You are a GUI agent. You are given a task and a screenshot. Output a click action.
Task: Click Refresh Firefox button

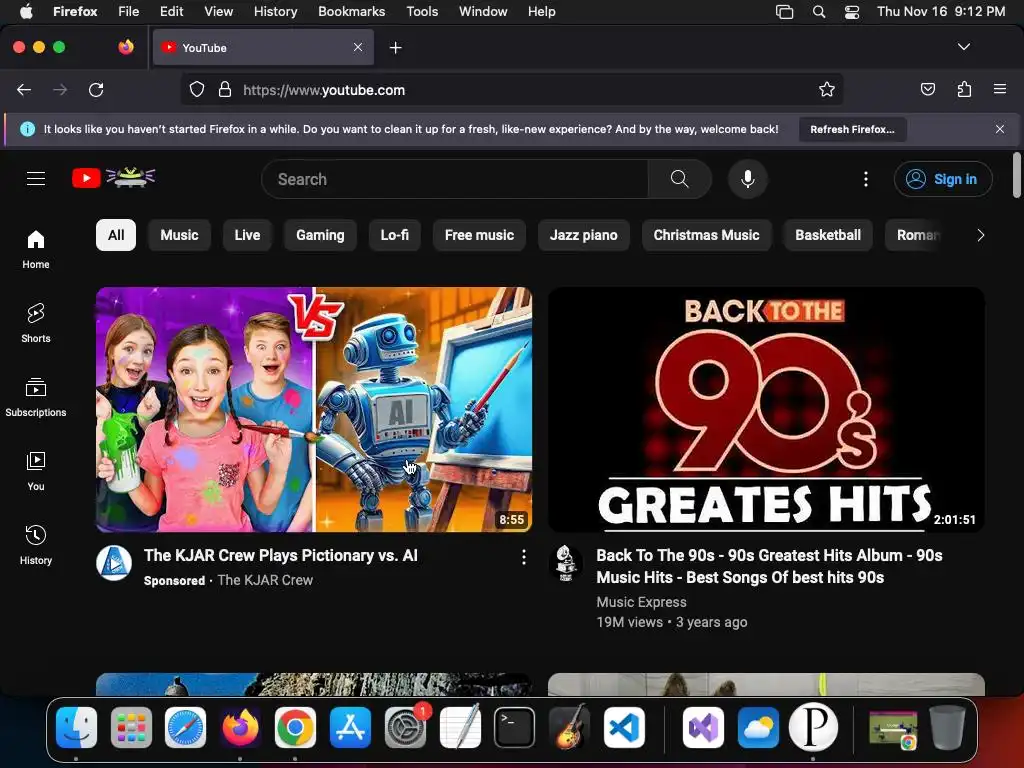click(x=852, y=129)
